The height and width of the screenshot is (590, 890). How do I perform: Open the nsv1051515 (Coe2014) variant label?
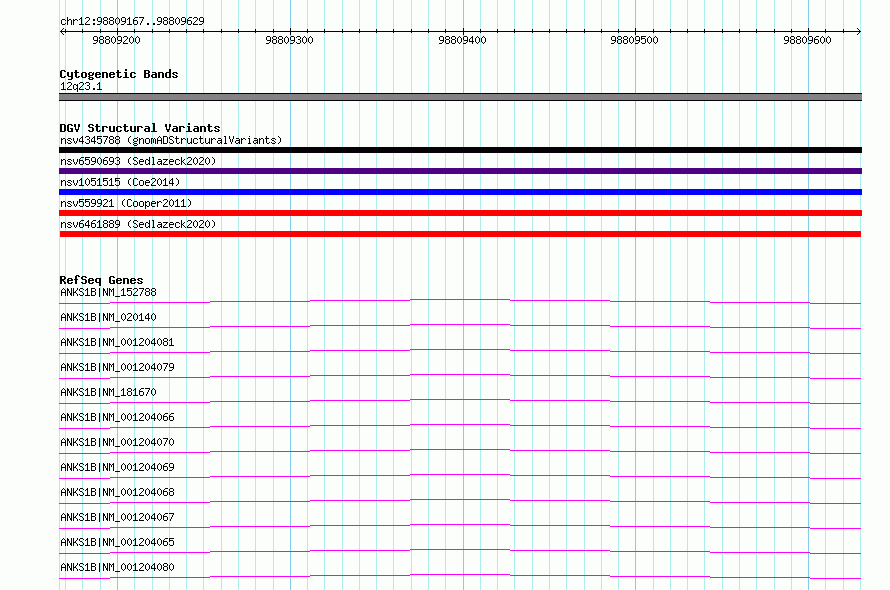[120, 182]
